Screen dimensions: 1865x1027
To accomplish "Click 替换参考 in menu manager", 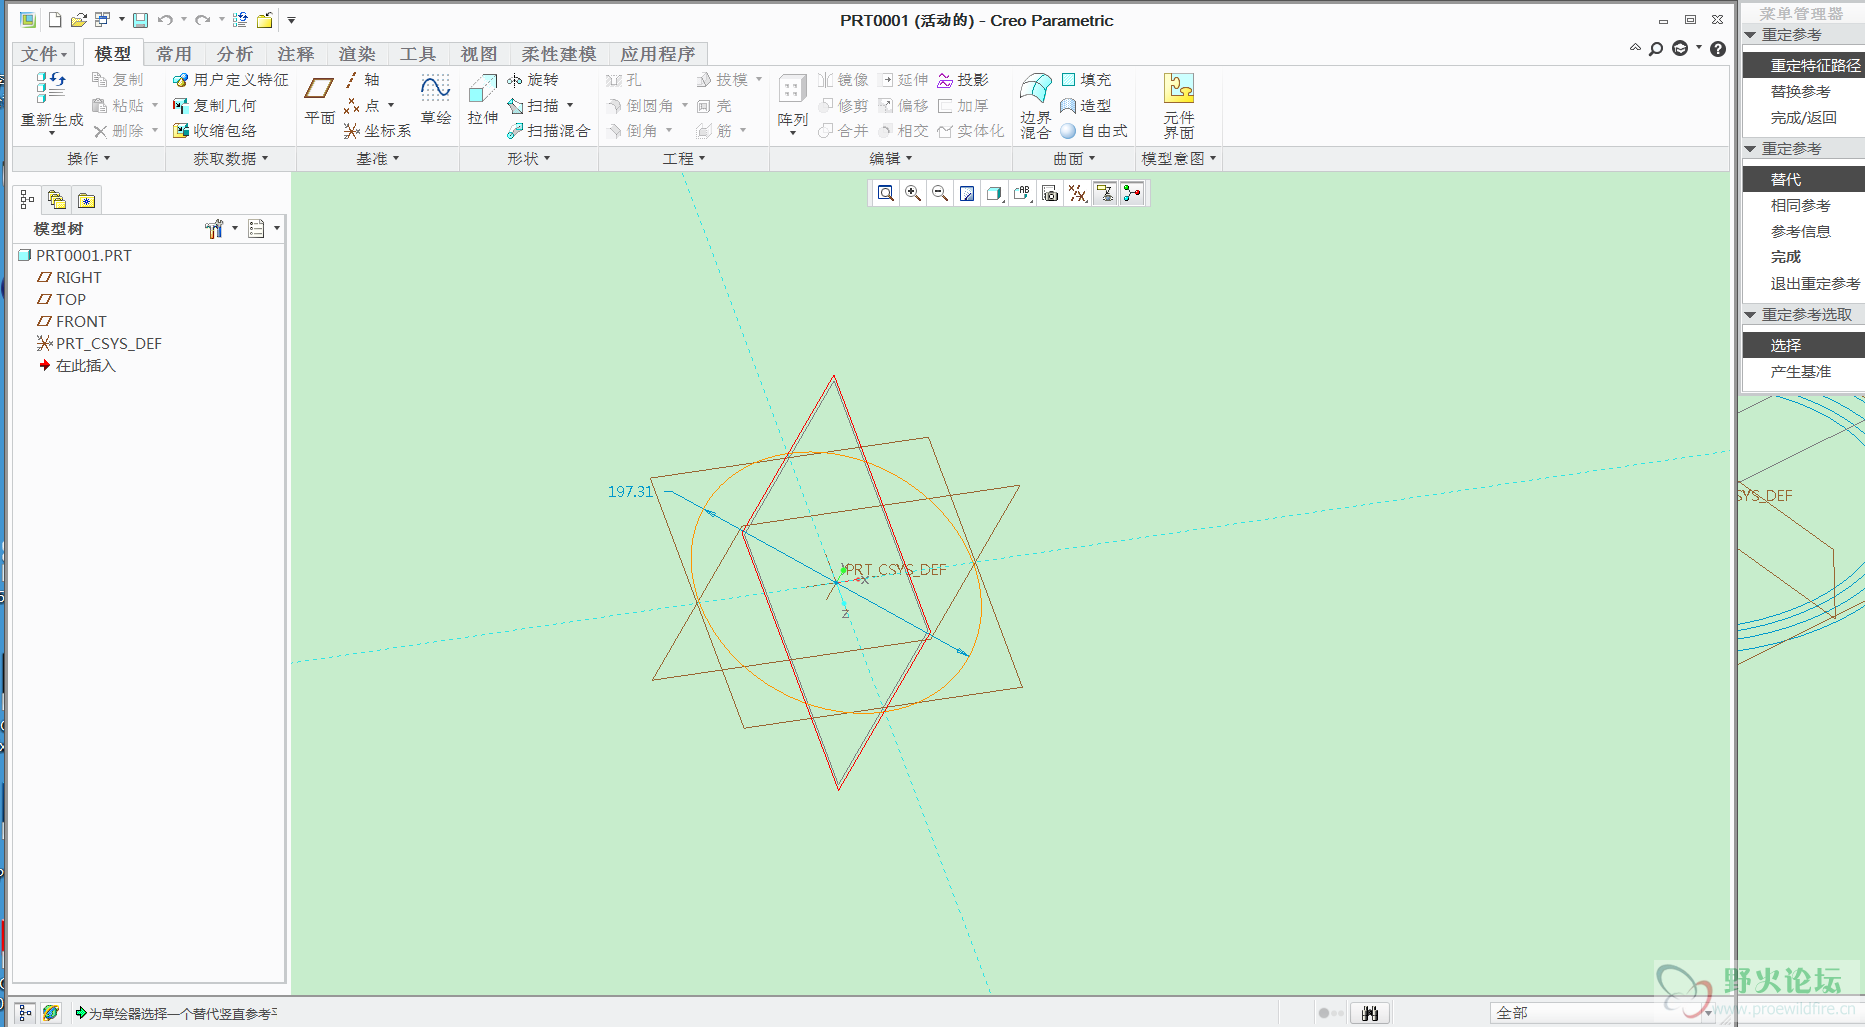I will [1803, 92].
